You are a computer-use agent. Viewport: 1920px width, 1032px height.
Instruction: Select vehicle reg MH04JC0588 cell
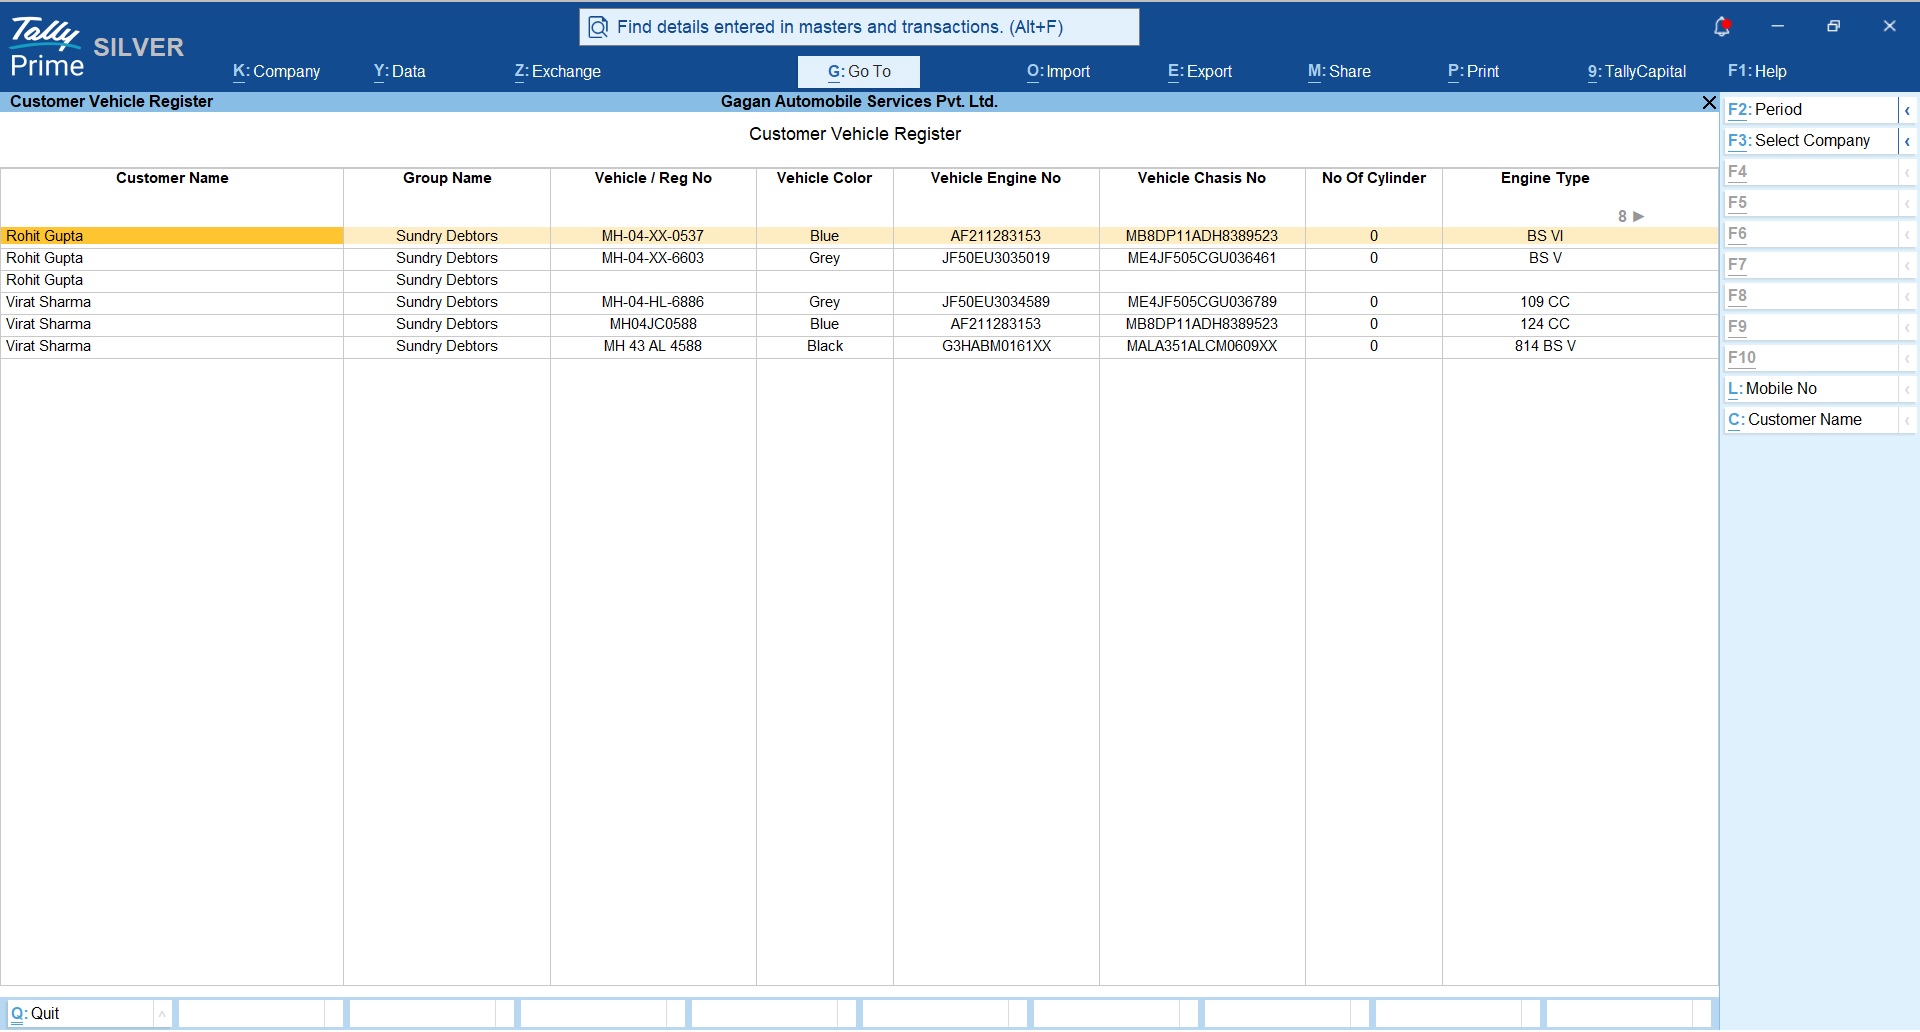coord(653,324)
